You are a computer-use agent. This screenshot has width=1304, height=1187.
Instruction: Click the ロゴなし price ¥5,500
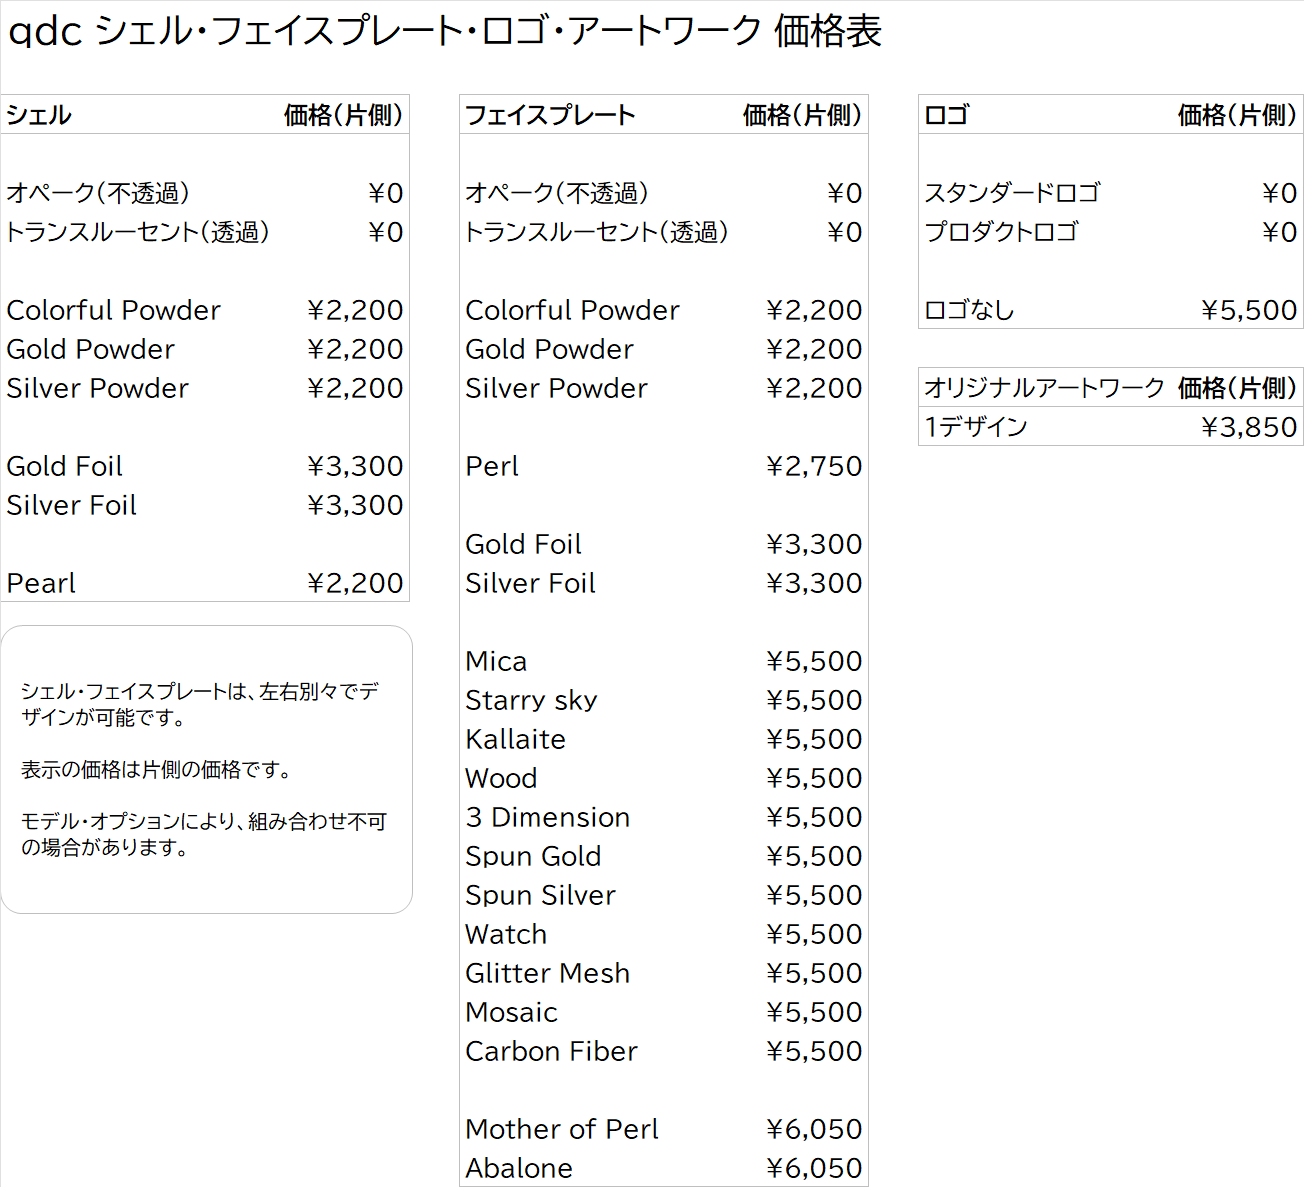[1249, 310]
